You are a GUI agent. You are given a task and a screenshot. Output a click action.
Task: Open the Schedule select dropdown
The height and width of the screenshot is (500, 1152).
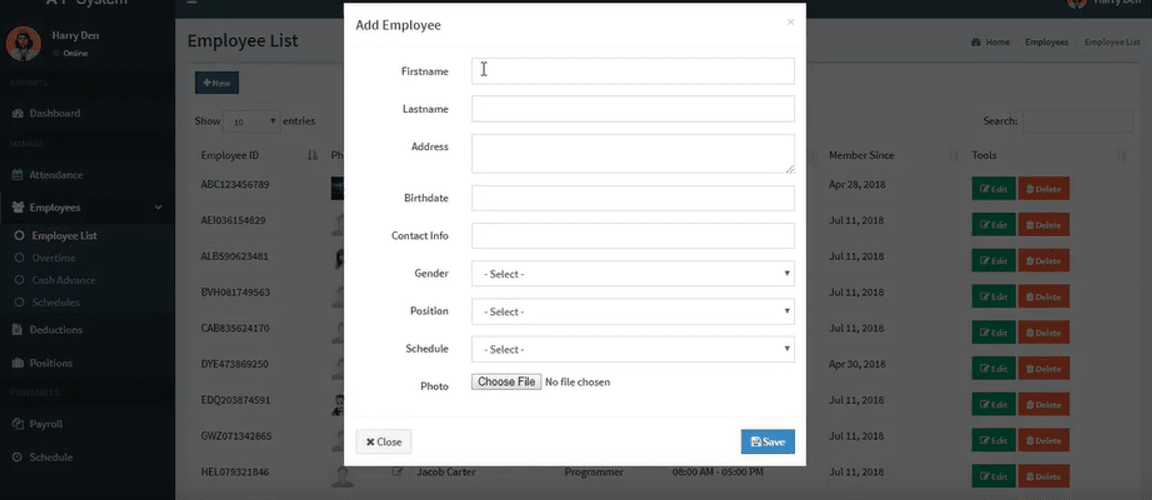click(633, 349)
